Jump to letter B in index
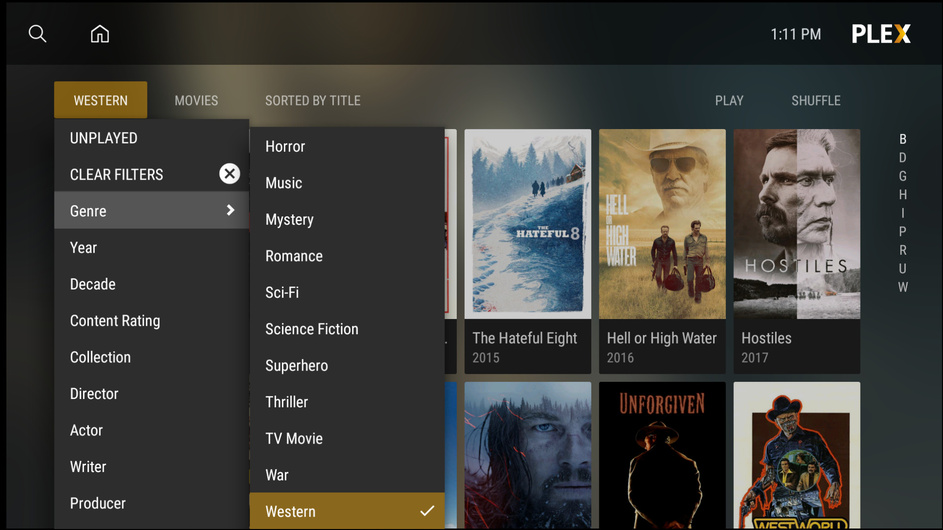 (903, 139)
